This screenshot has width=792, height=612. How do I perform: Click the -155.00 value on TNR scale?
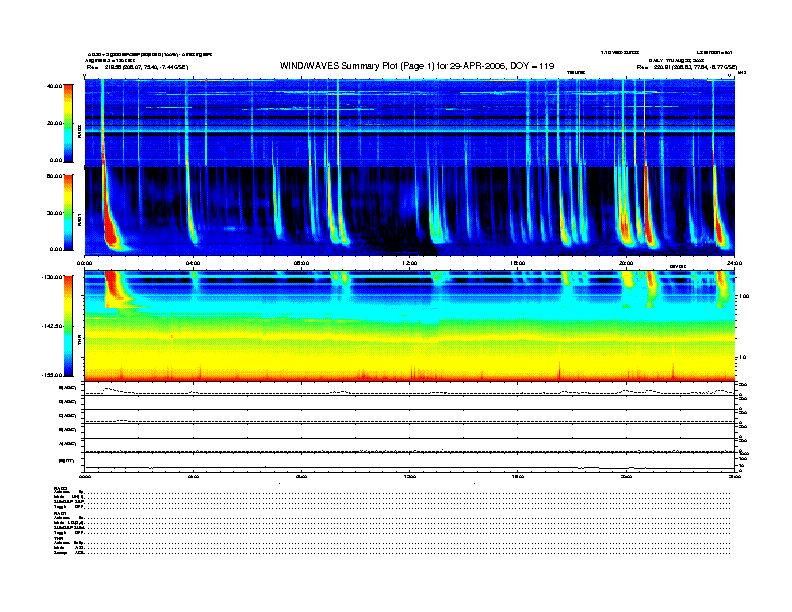click(x=52, y=375)
